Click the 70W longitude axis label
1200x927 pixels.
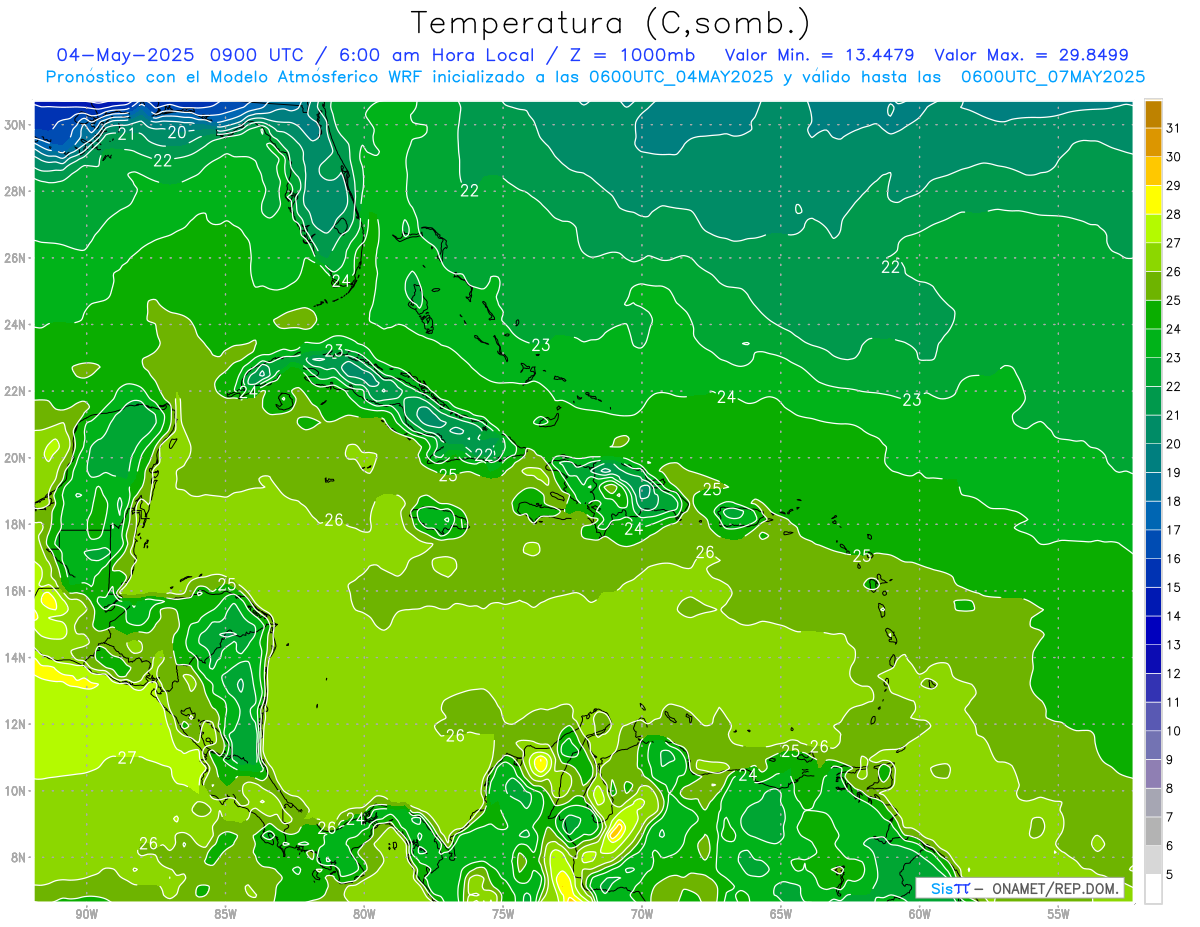tap(642, 914)
